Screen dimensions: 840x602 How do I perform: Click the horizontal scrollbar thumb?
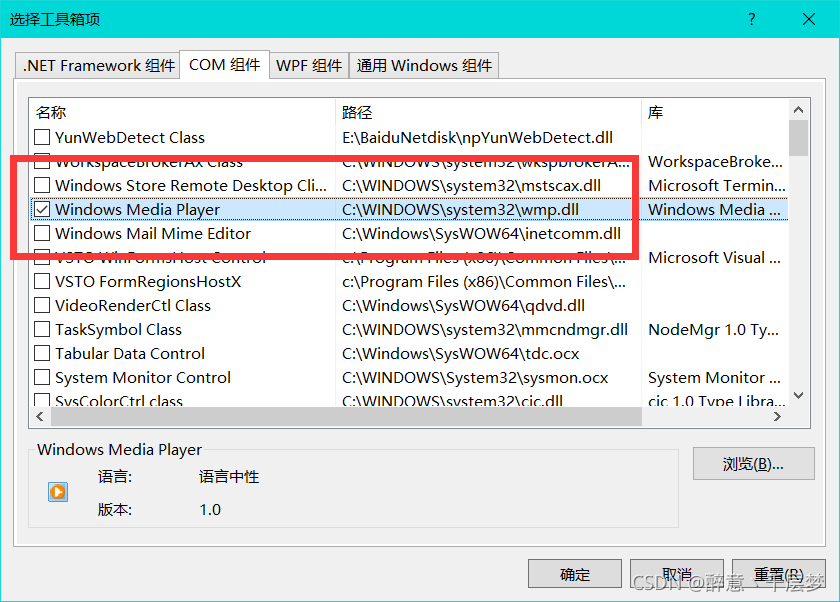click(347, 416)
